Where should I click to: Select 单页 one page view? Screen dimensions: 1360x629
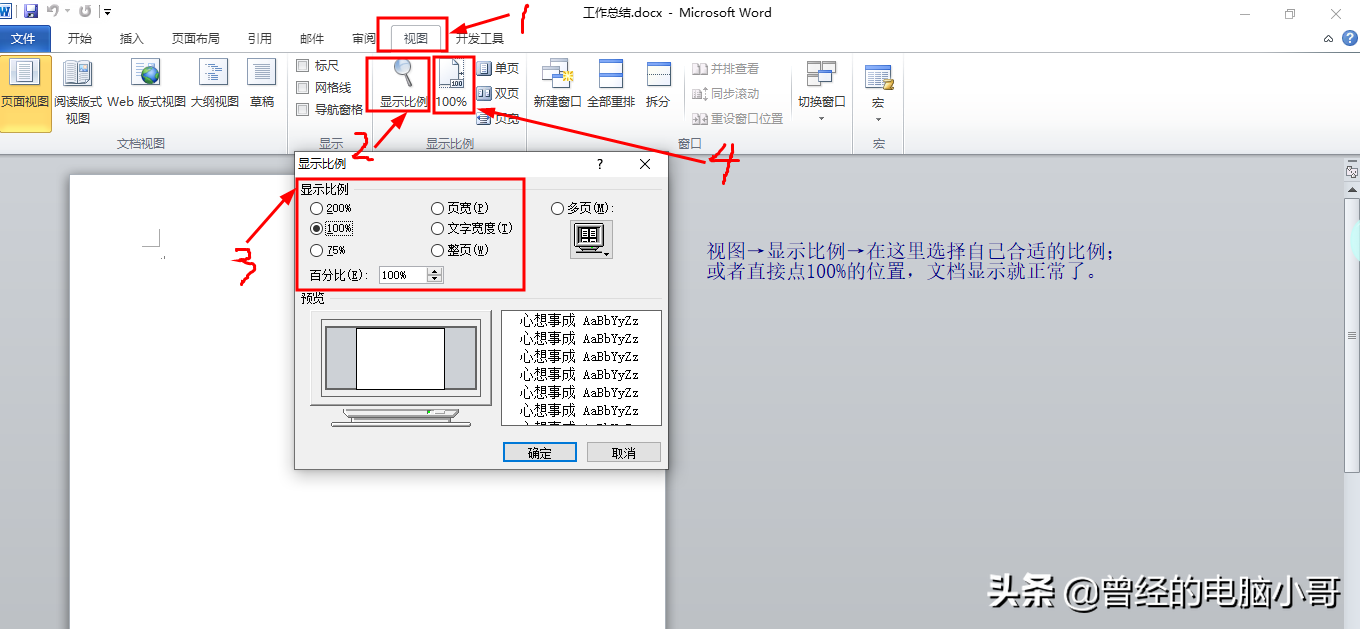[498, 68]
